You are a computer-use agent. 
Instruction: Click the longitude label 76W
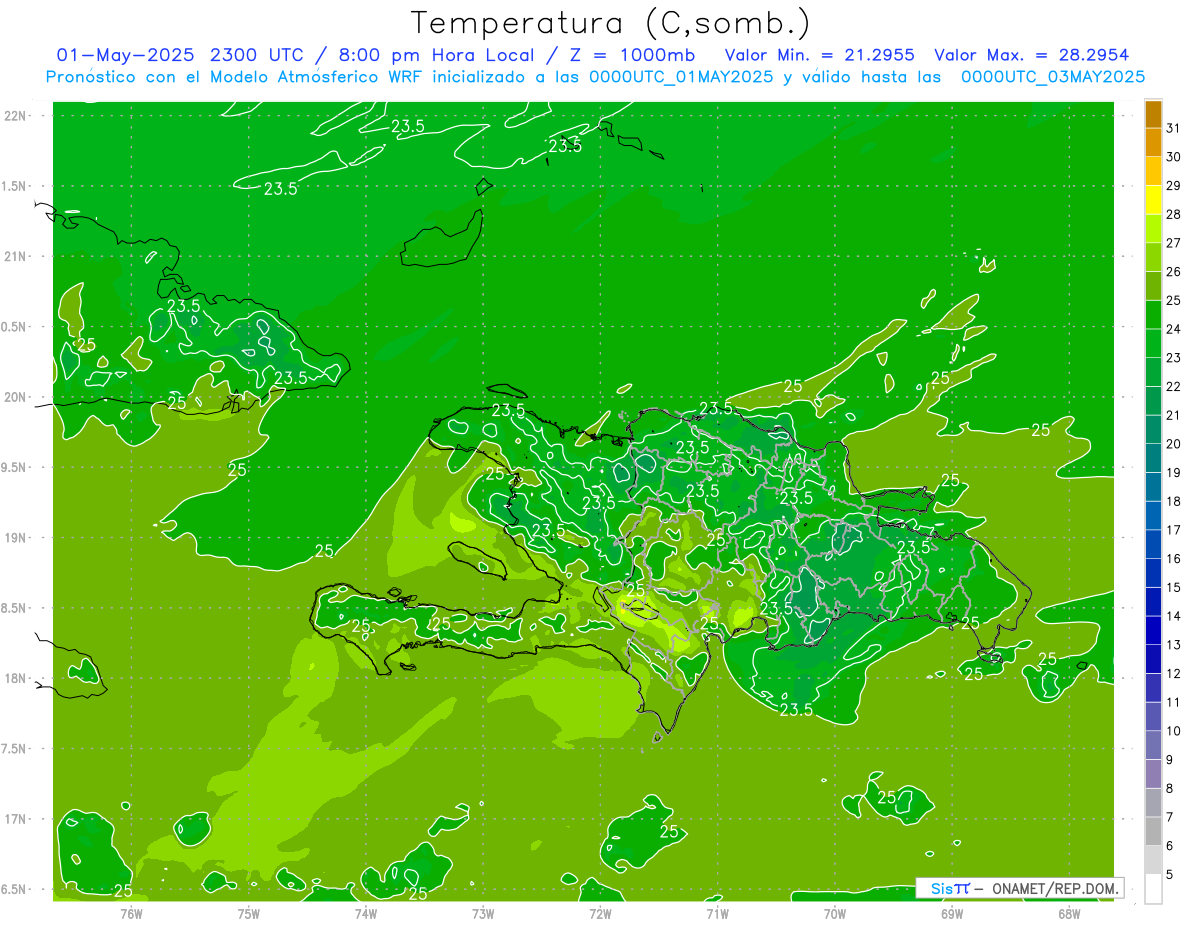(x=131, y=914)
